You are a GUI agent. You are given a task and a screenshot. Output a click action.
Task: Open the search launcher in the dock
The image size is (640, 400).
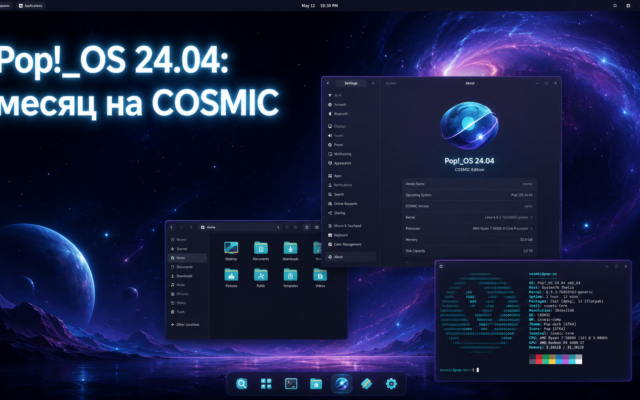[242, 384]
